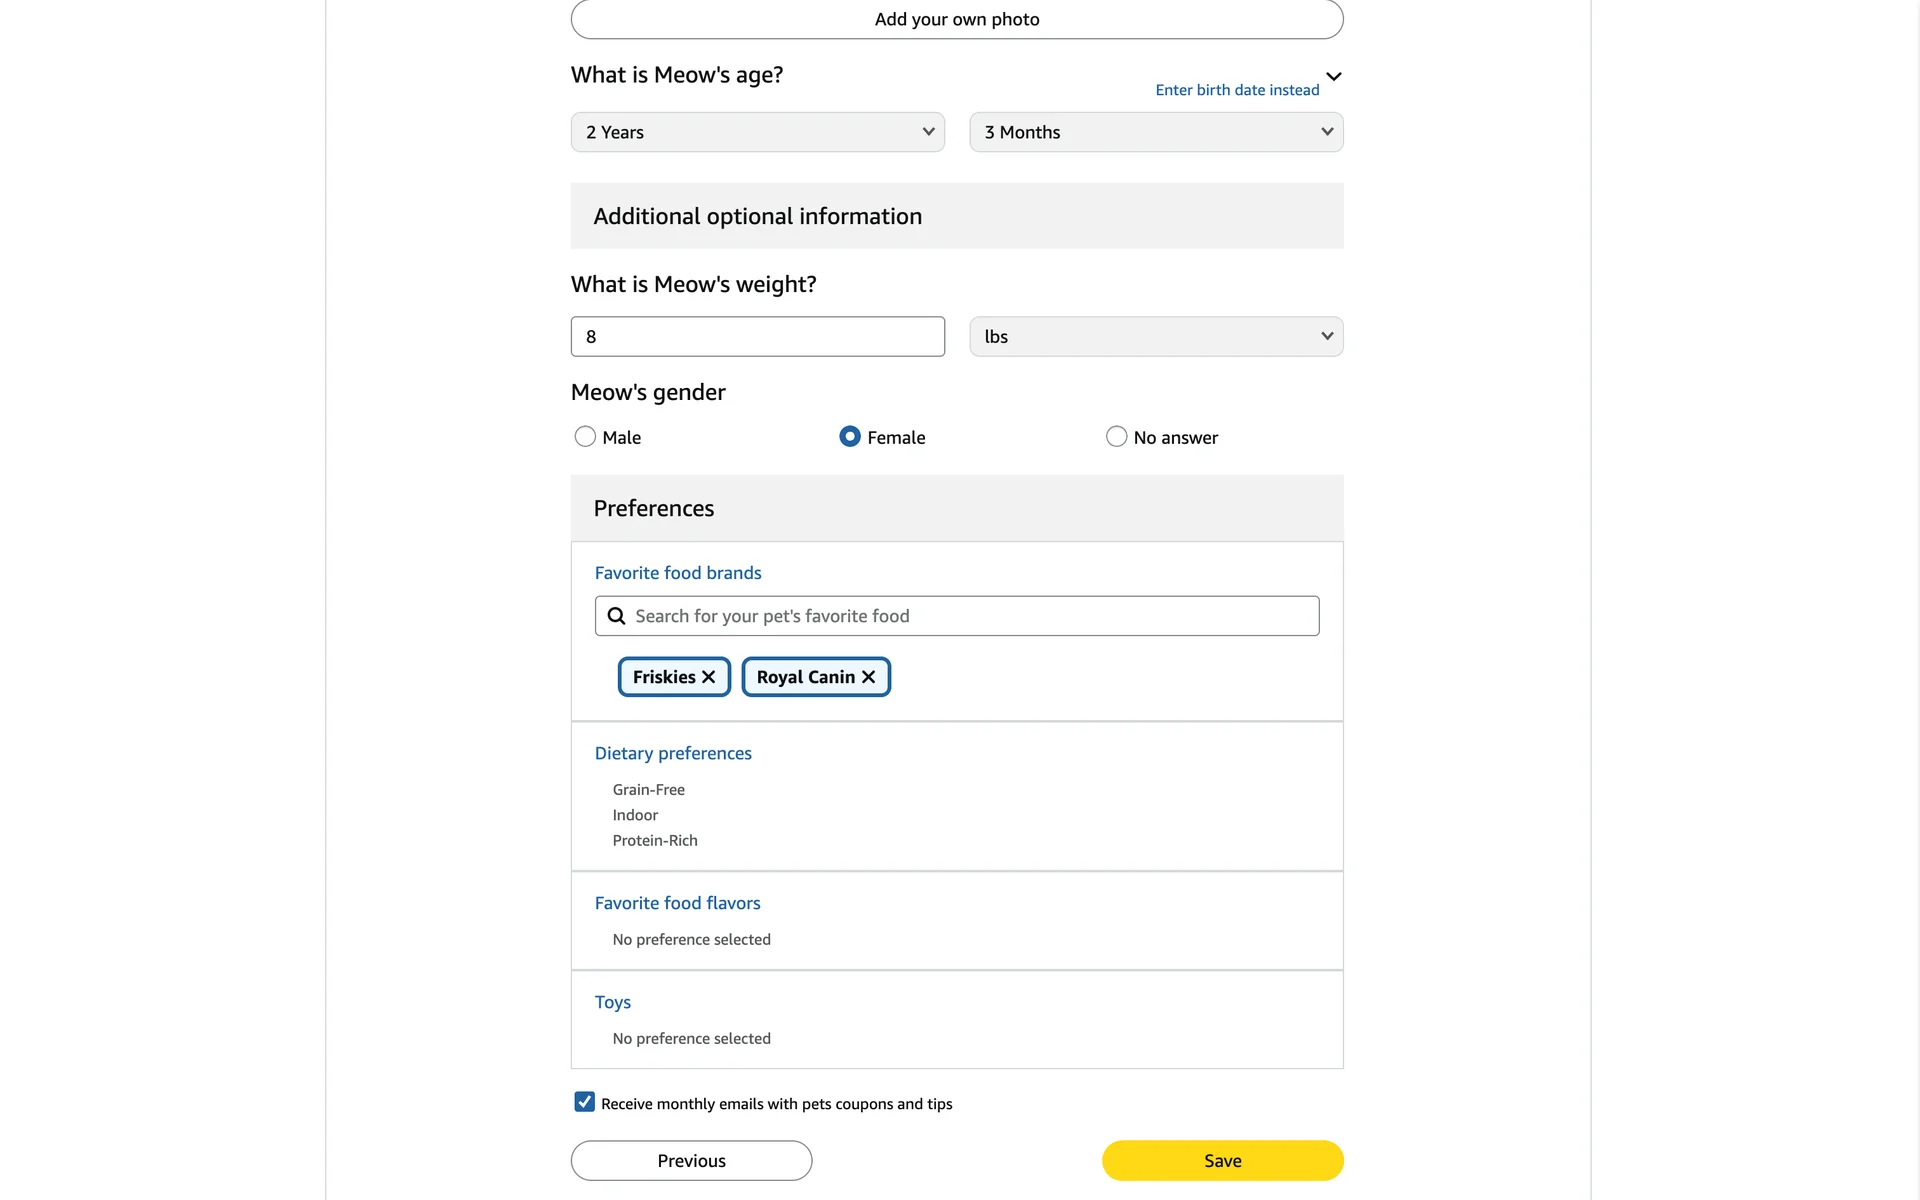Click the search magnifier icon
1920x1200 pixels.
coord(617,616)
